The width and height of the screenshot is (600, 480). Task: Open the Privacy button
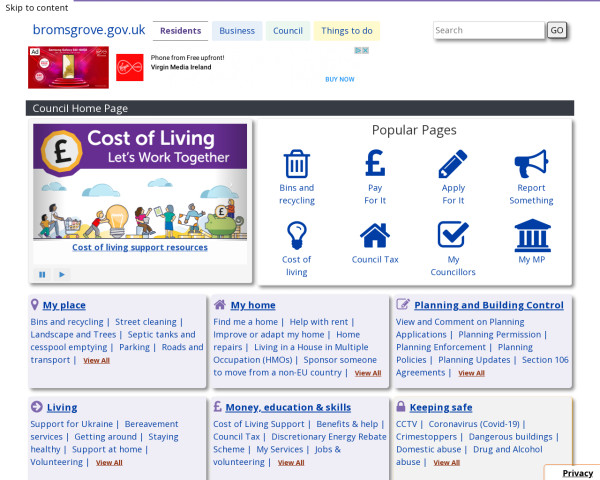(577, 473)
